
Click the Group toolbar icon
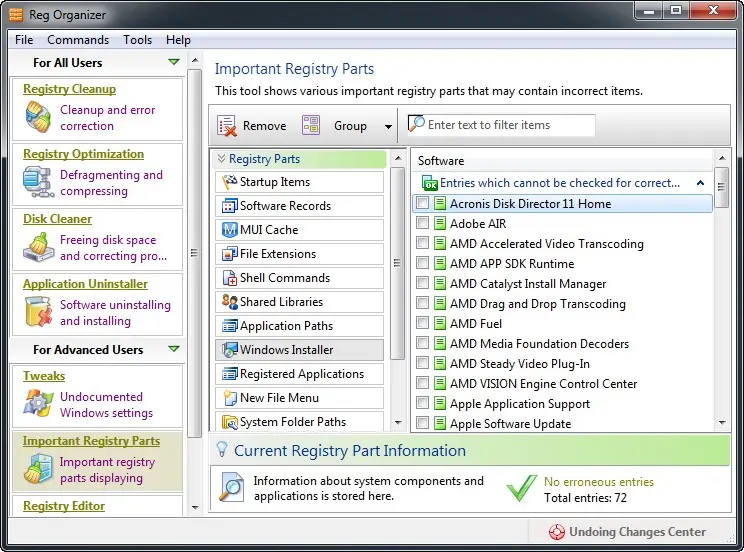pyautogui.click(x=311, y=125)
